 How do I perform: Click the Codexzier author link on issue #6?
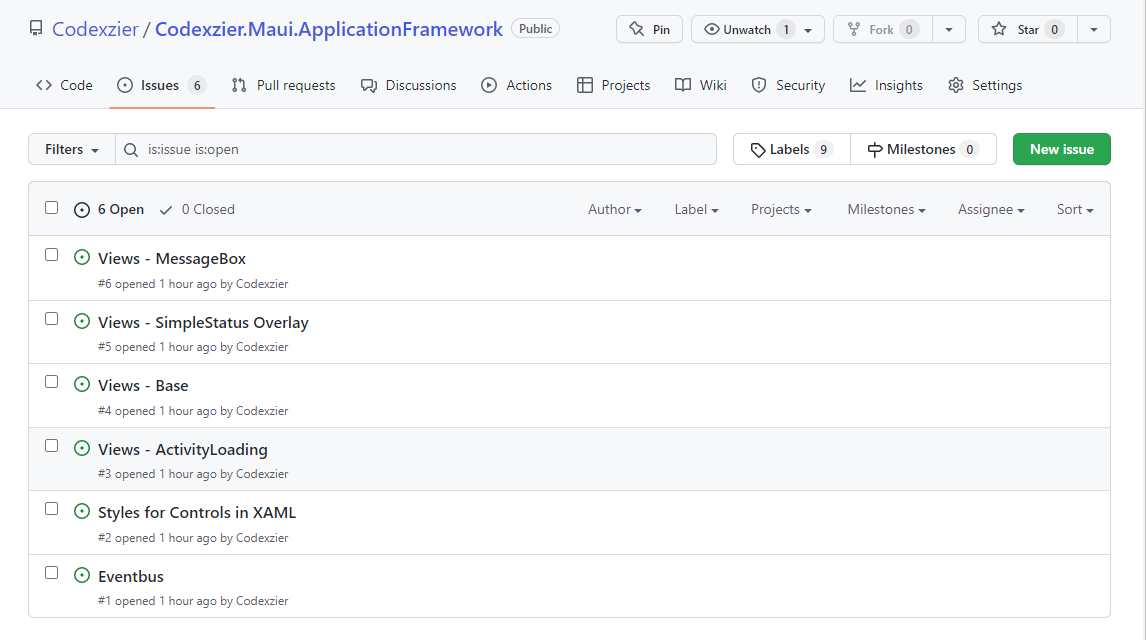(262, 284)
